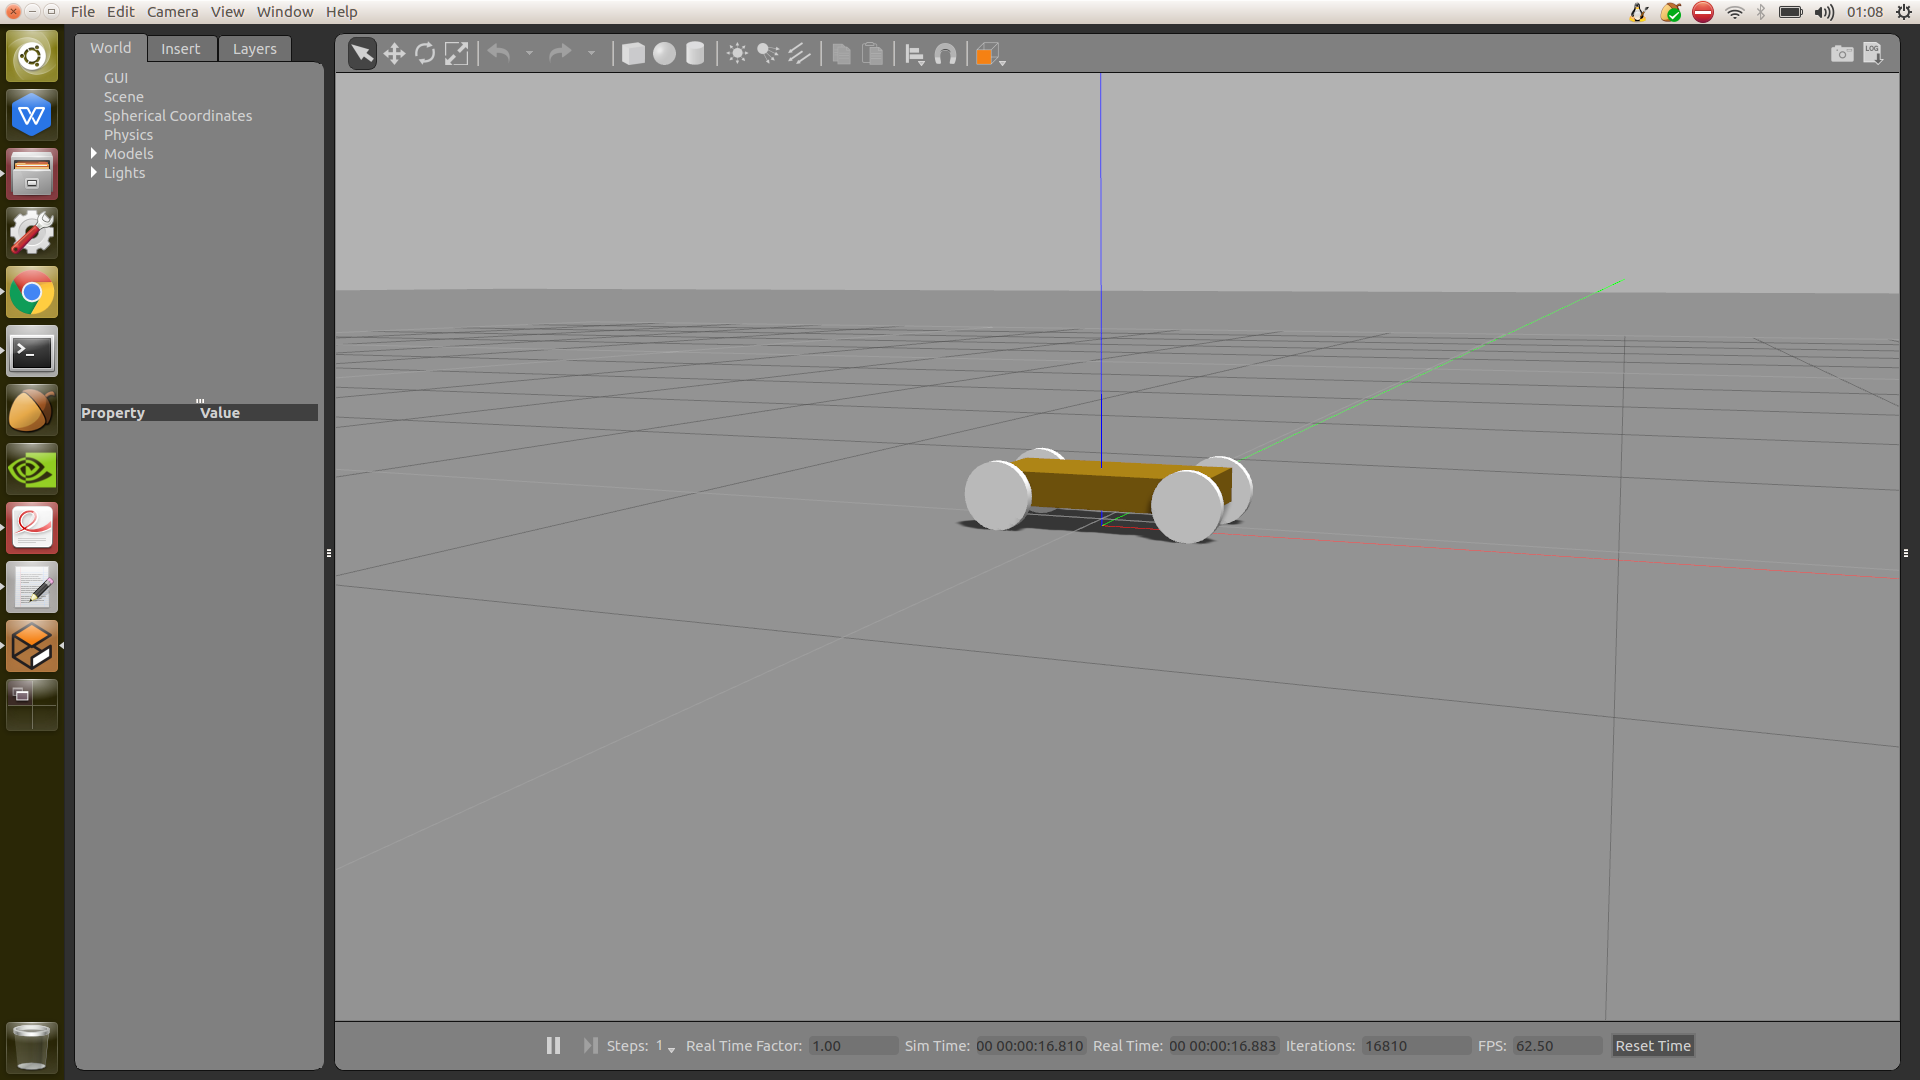Open Terminal from the Ubuntu dock

click(x=32, y=352)
